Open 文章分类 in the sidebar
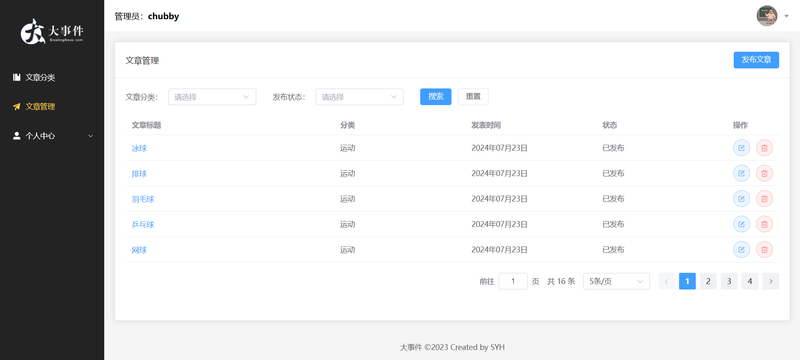Image resolution: width=800 pixels, height=360 pixels. click(x=52, y=78)
